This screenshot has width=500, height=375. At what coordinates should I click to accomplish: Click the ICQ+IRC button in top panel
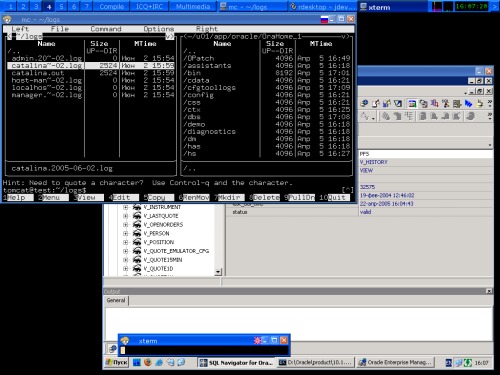click(149, 6)
